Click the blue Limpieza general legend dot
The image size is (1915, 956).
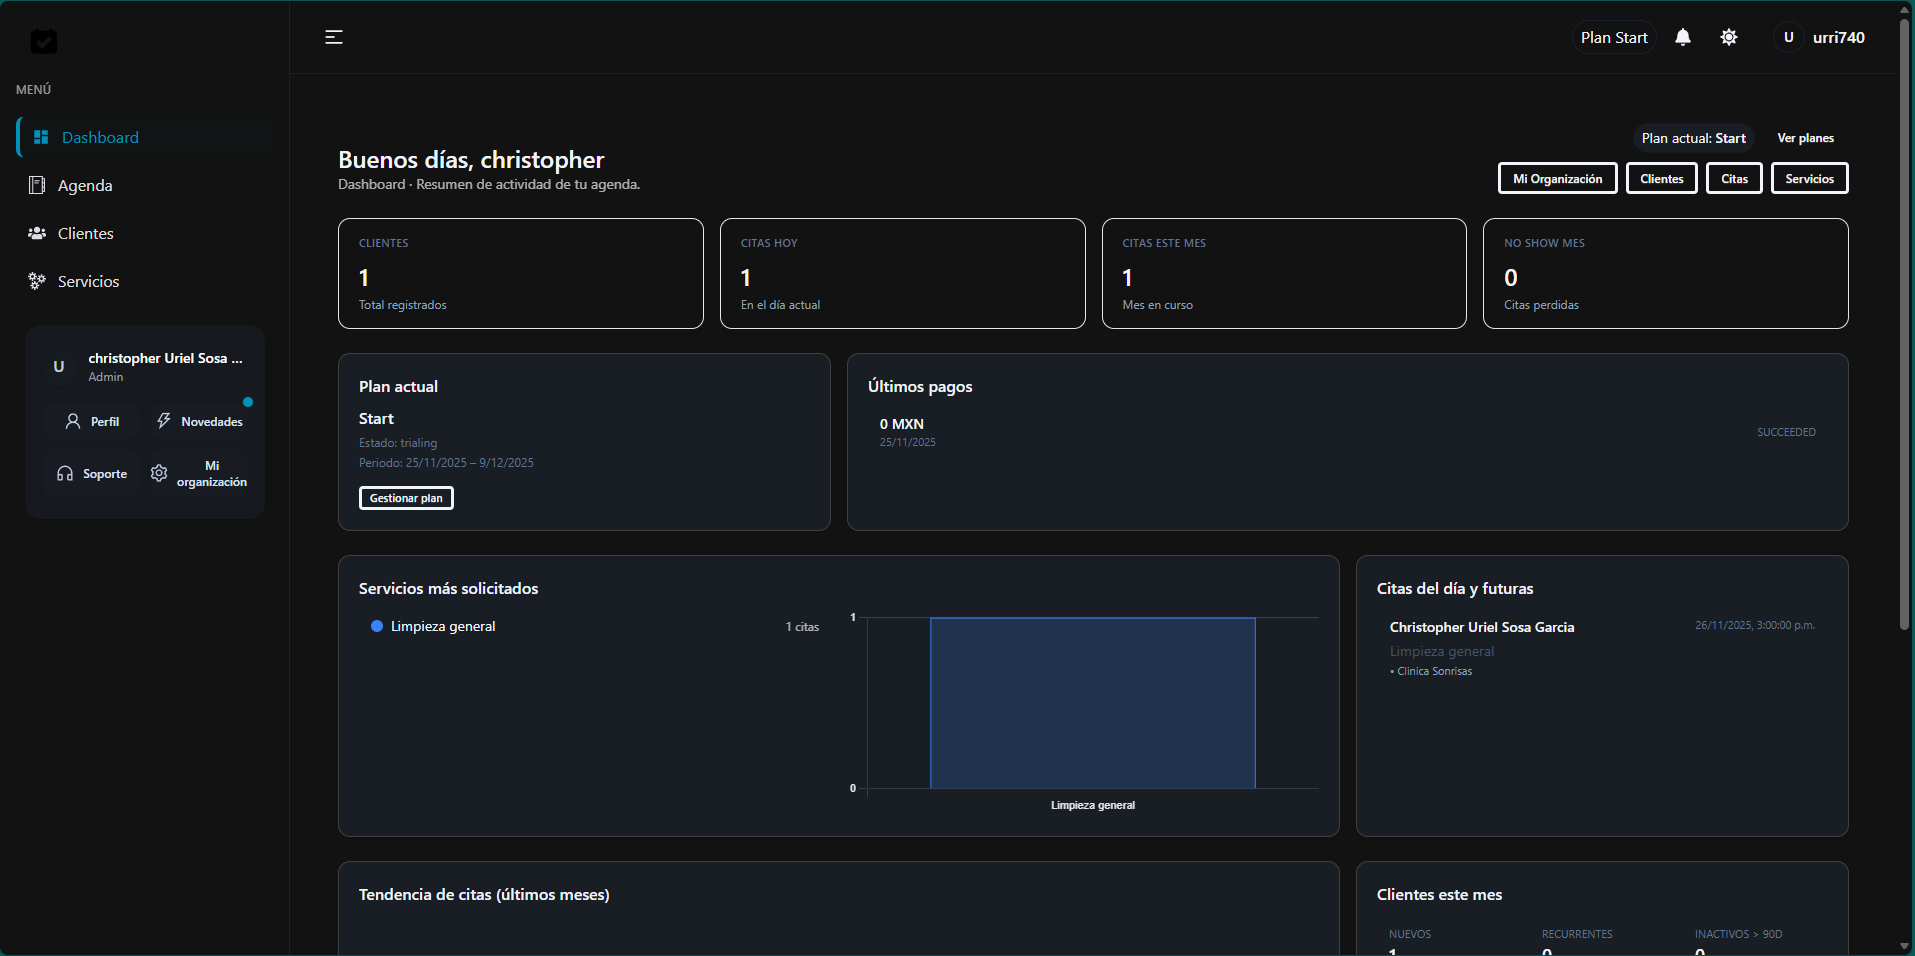tap(377, 626)
